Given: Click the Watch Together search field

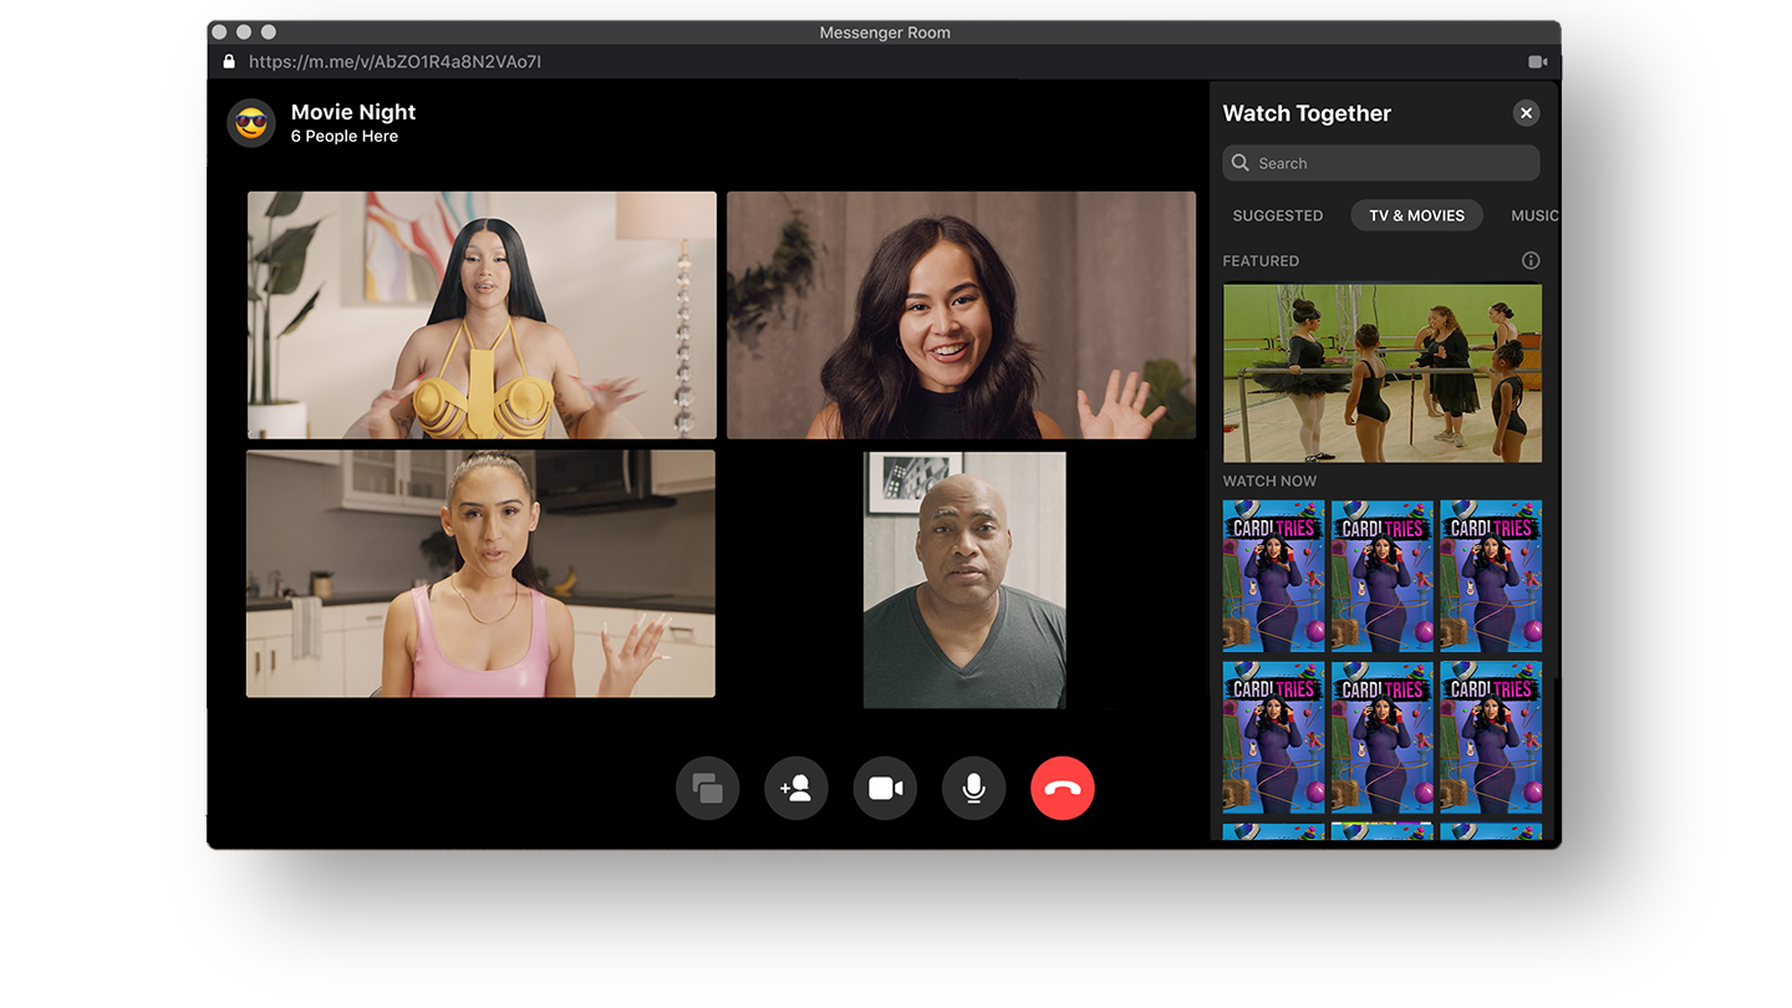Looking at the screenshot, I should (x=1390, y=163).
